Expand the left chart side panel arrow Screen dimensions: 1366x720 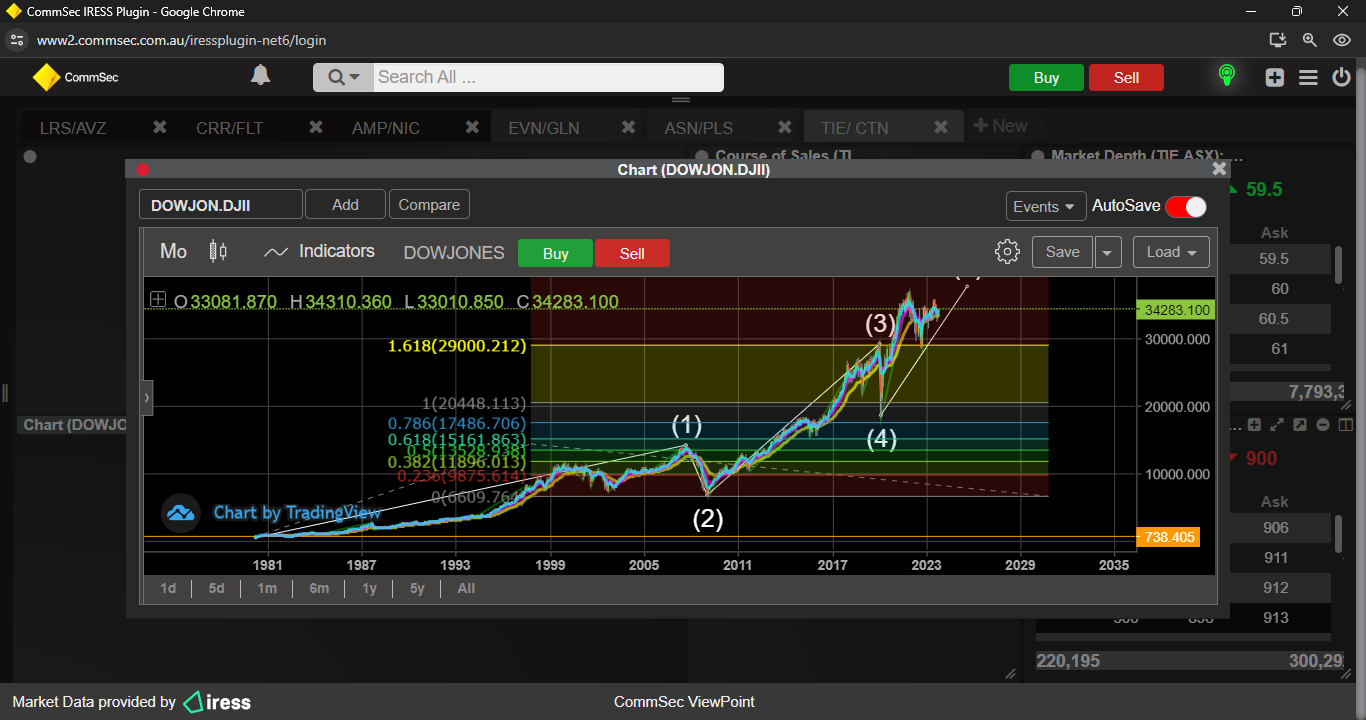click(x=147, y=397)
